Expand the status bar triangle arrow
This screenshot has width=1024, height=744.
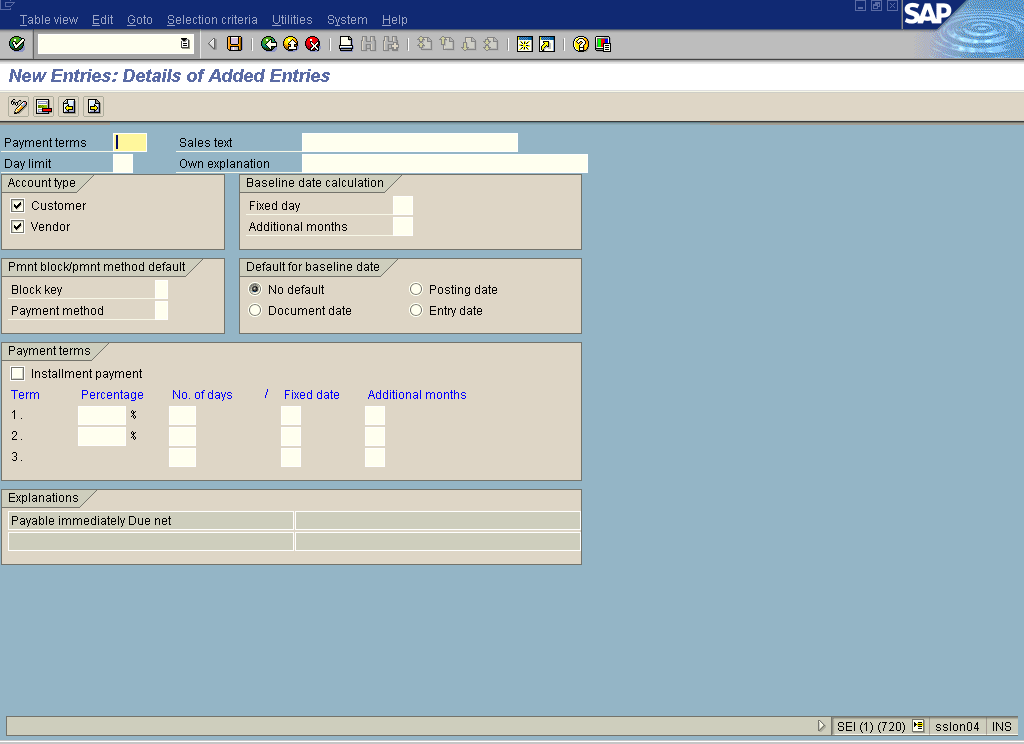[x=821, y=727]
